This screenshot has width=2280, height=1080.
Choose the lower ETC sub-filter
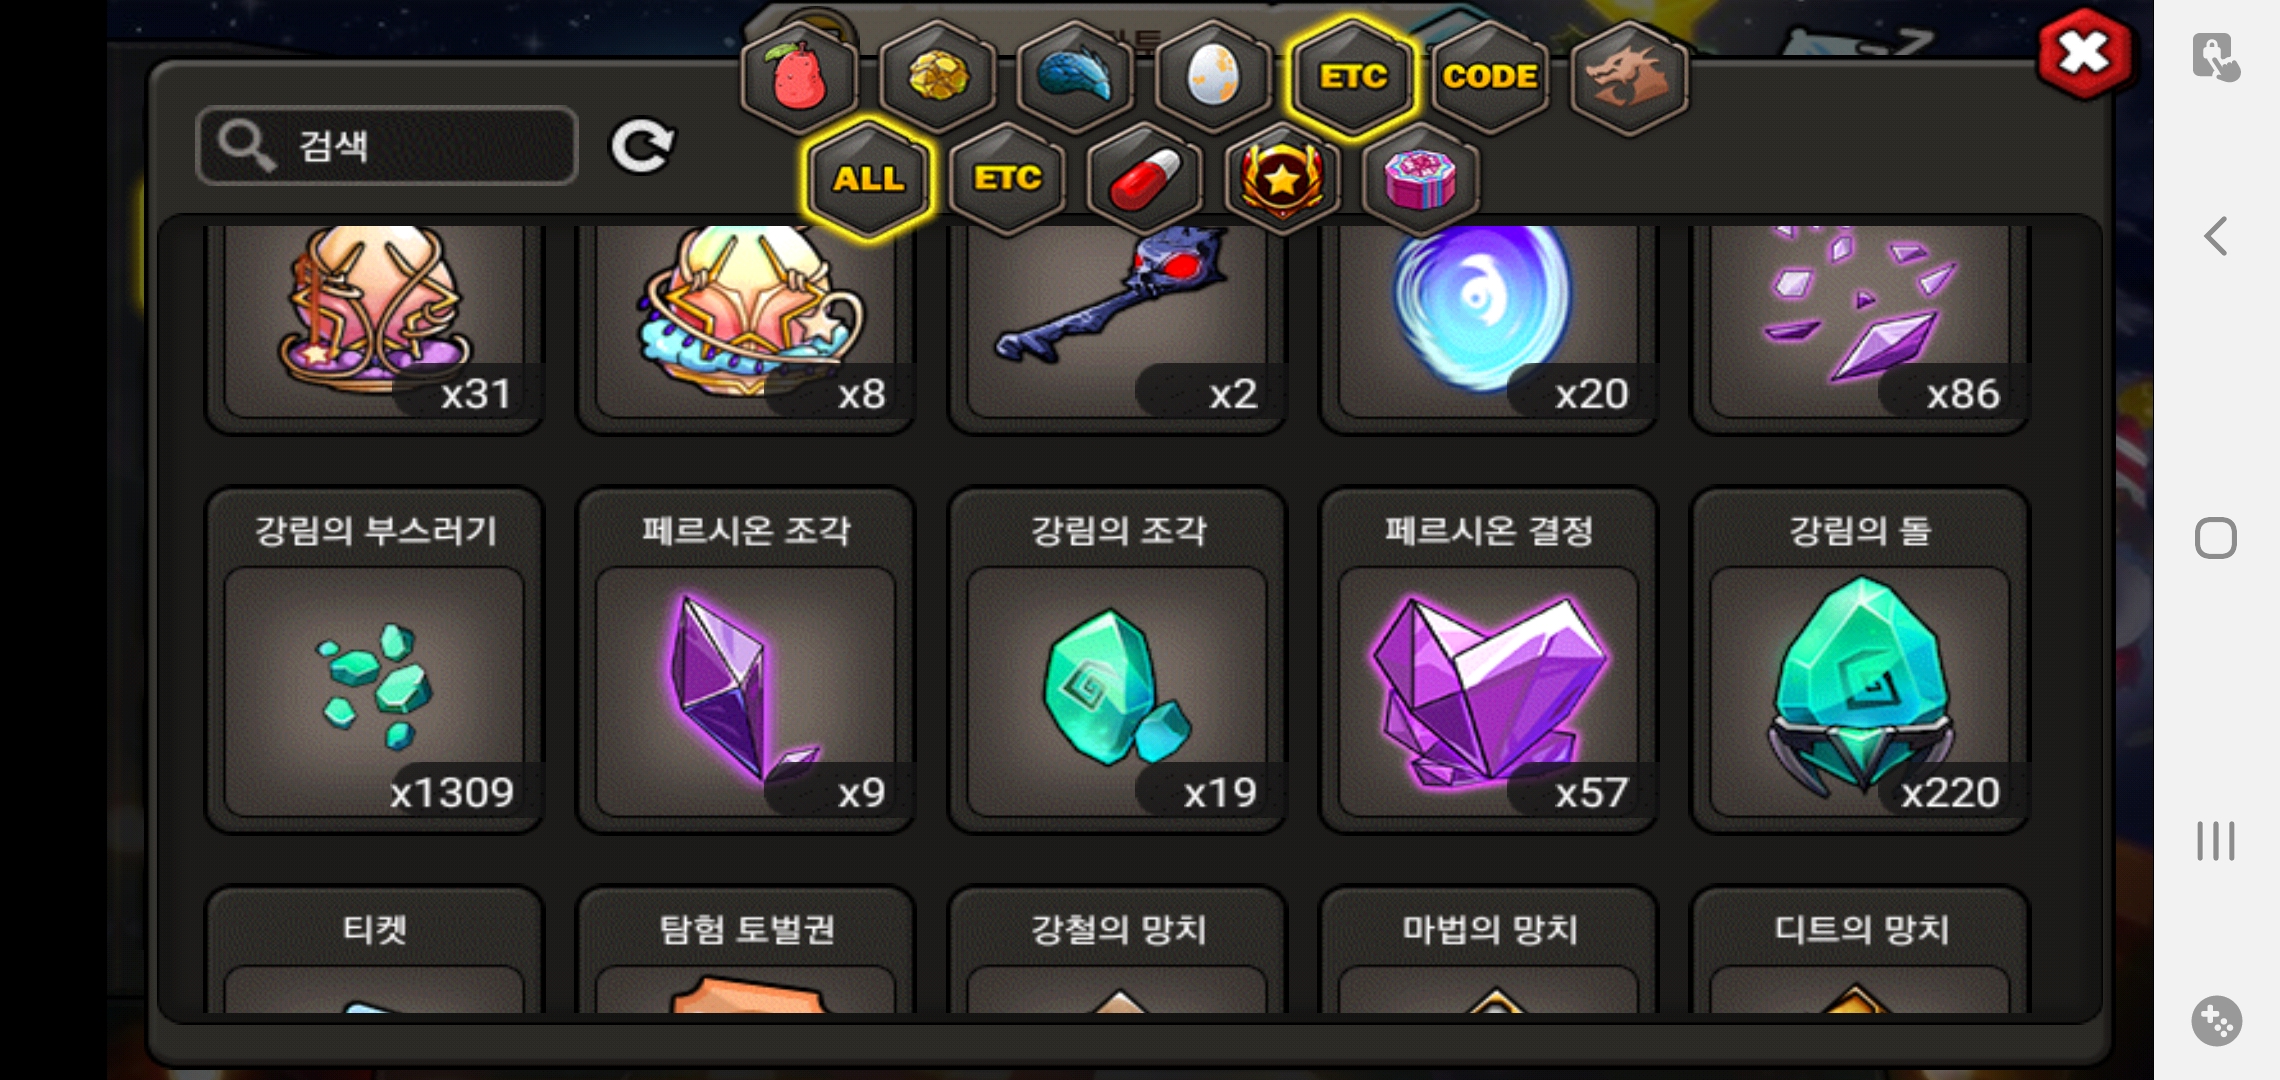[1007, 180]
